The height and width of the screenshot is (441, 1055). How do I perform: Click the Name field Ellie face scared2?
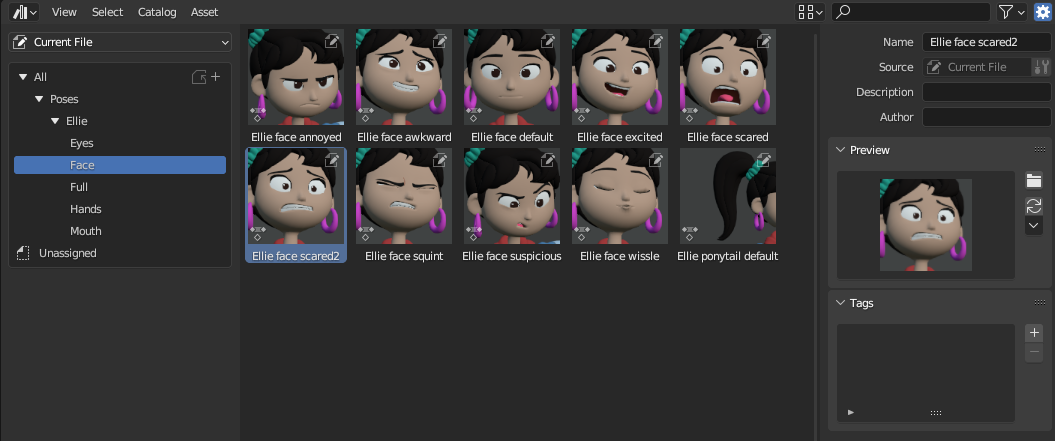click(x=986, y=42)
